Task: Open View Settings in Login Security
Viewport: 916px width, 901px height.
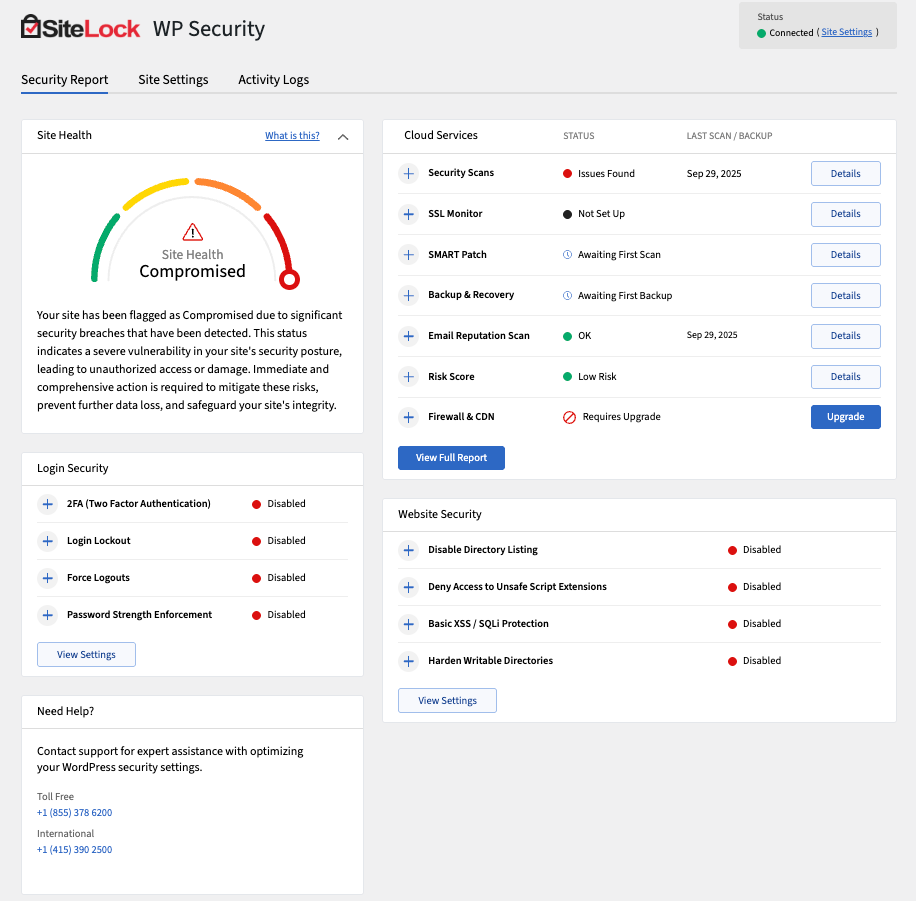Action: tap(86, 654)
